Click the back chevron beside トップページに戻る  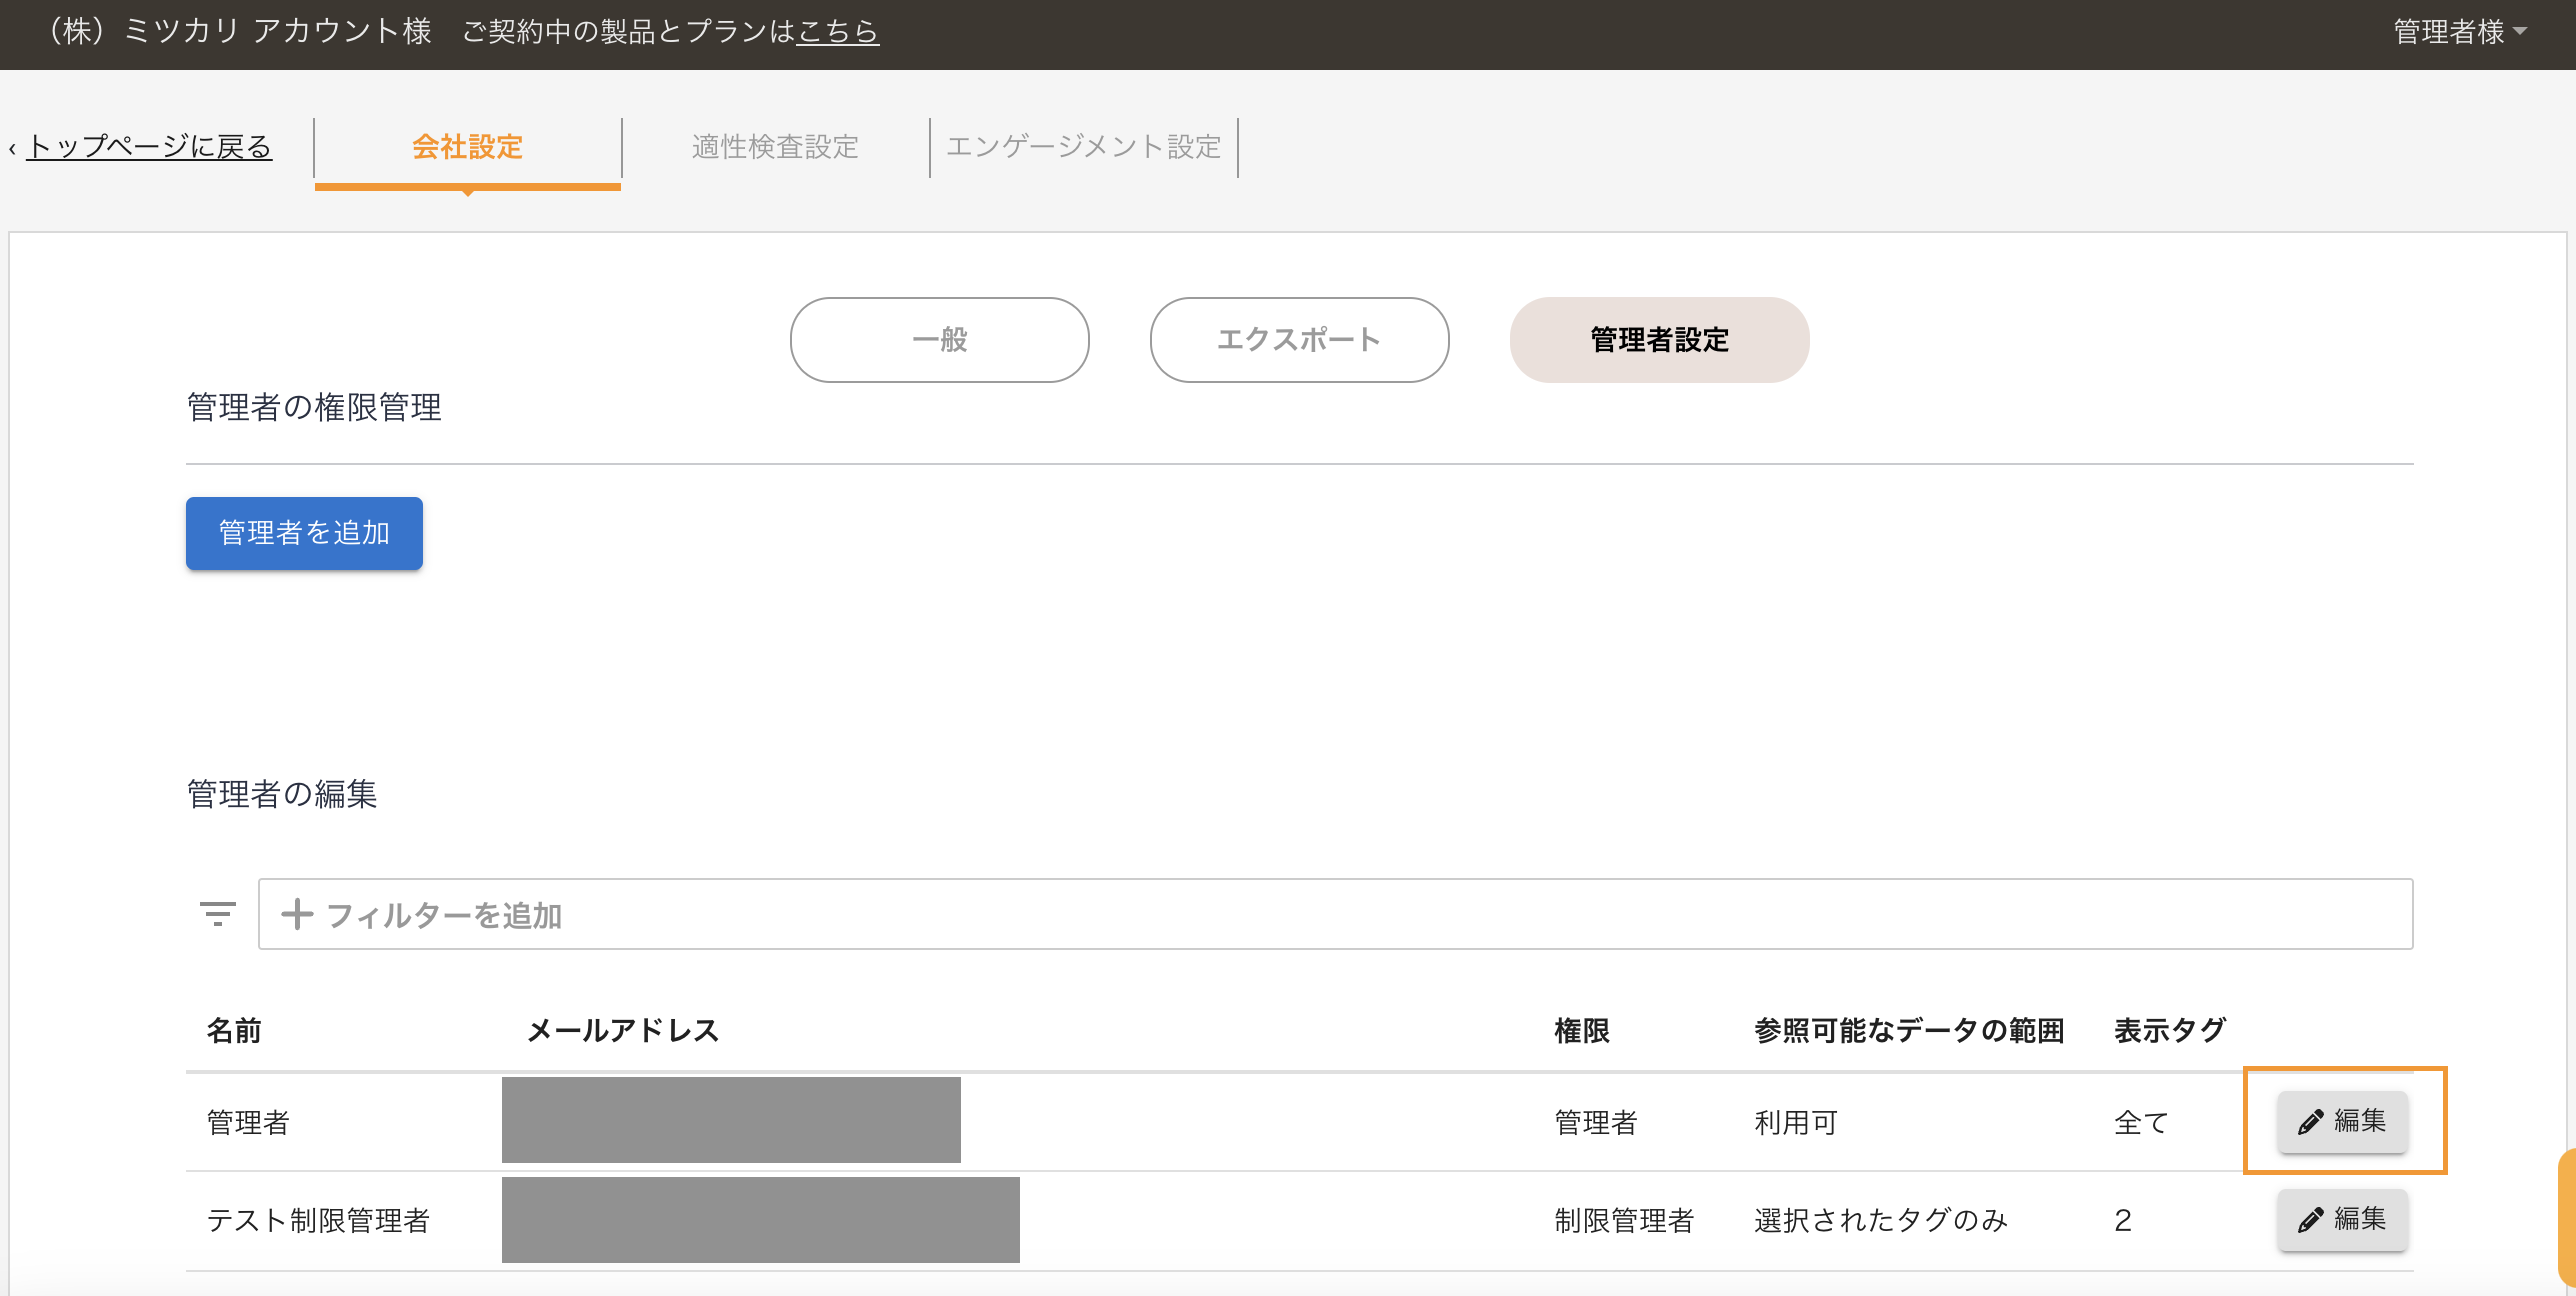(x=12, y=149)
